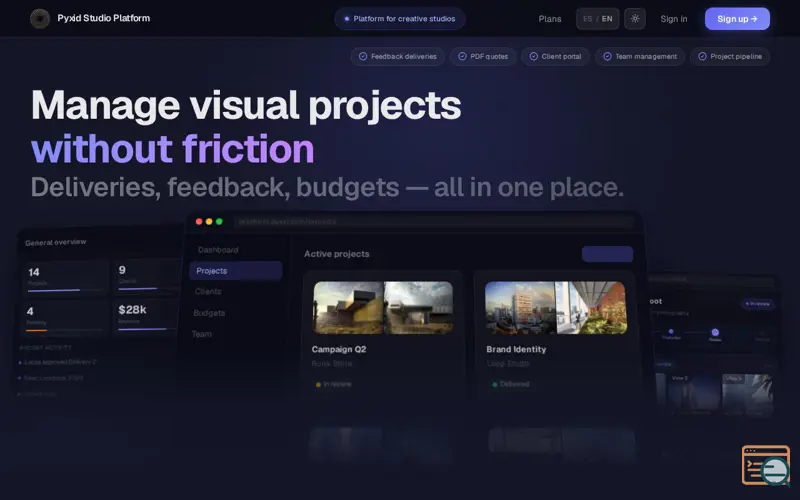Click the check icon in Team management
The image size is (800, 500).
tap(607, 57)
